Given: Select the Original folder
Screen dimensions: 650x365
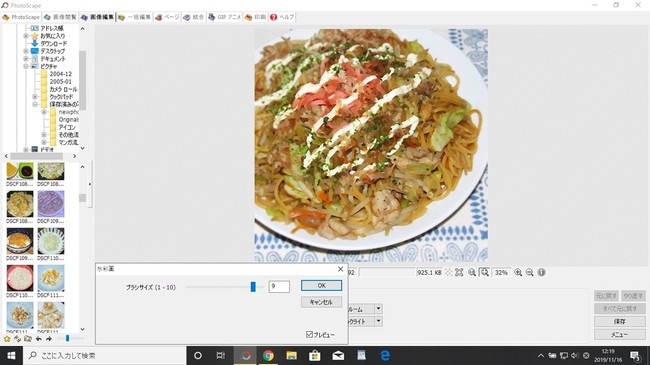Looking at the screenshot, I should [x=68, y=119].
